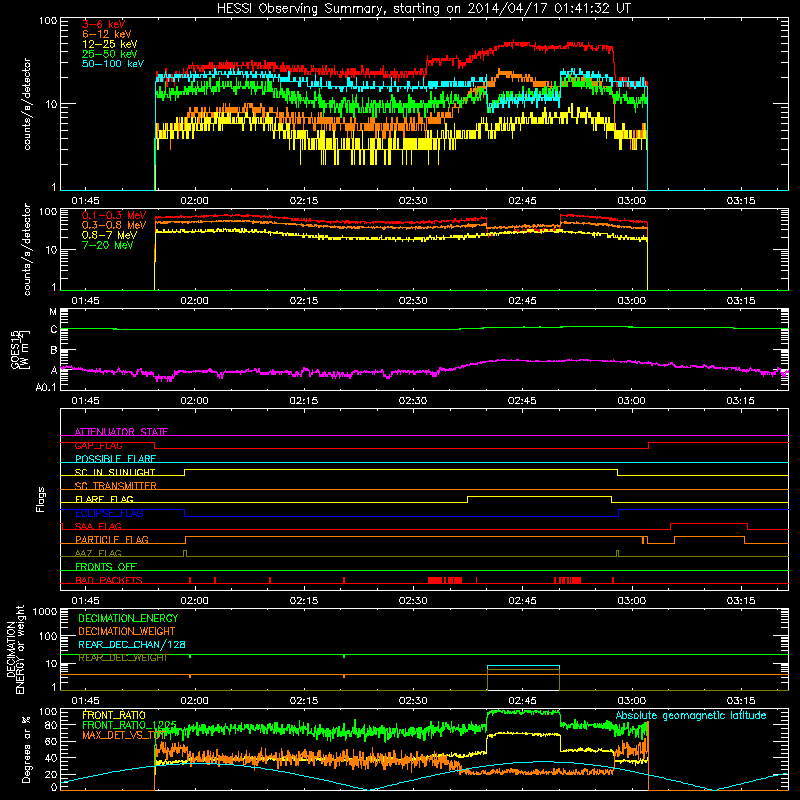
Task: Pick the 50-100 keV legend entry
Action: 113,64
